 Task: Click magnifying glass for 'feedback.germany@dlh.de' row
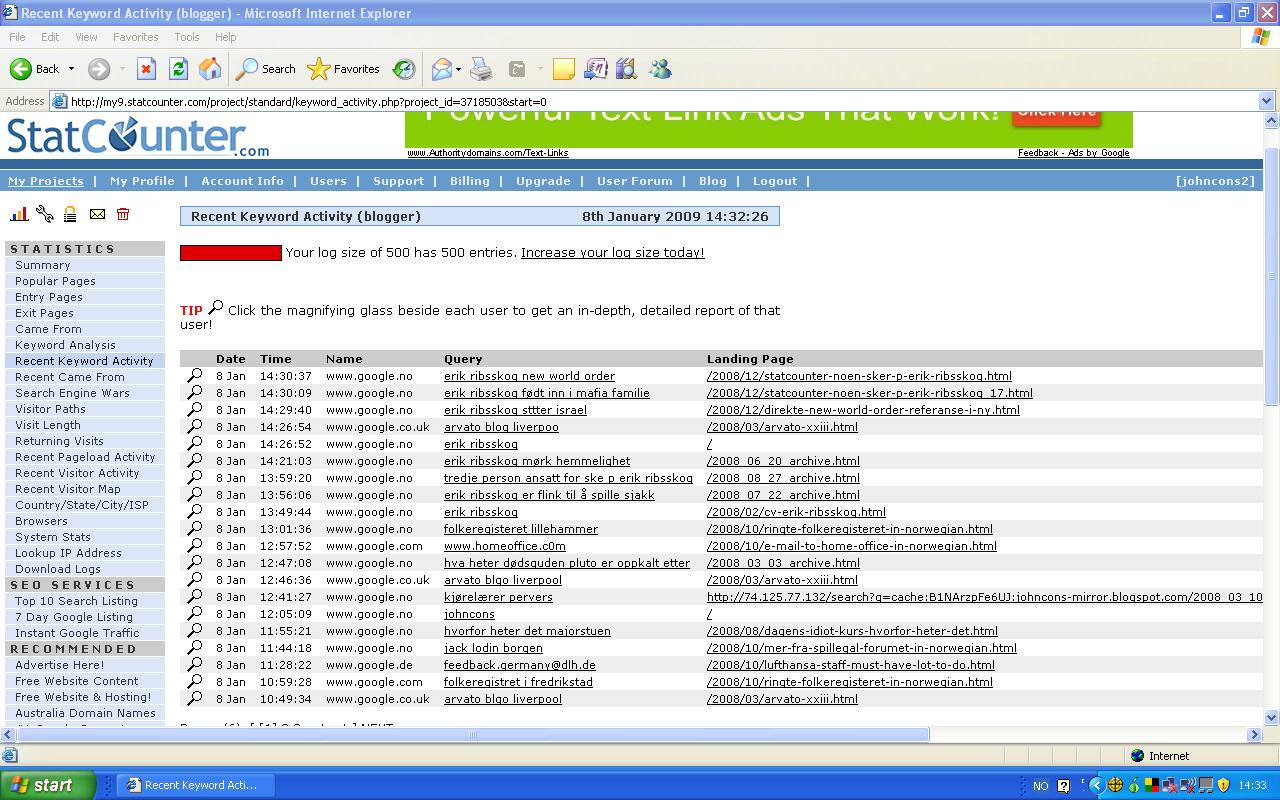[x=195, y=665]
